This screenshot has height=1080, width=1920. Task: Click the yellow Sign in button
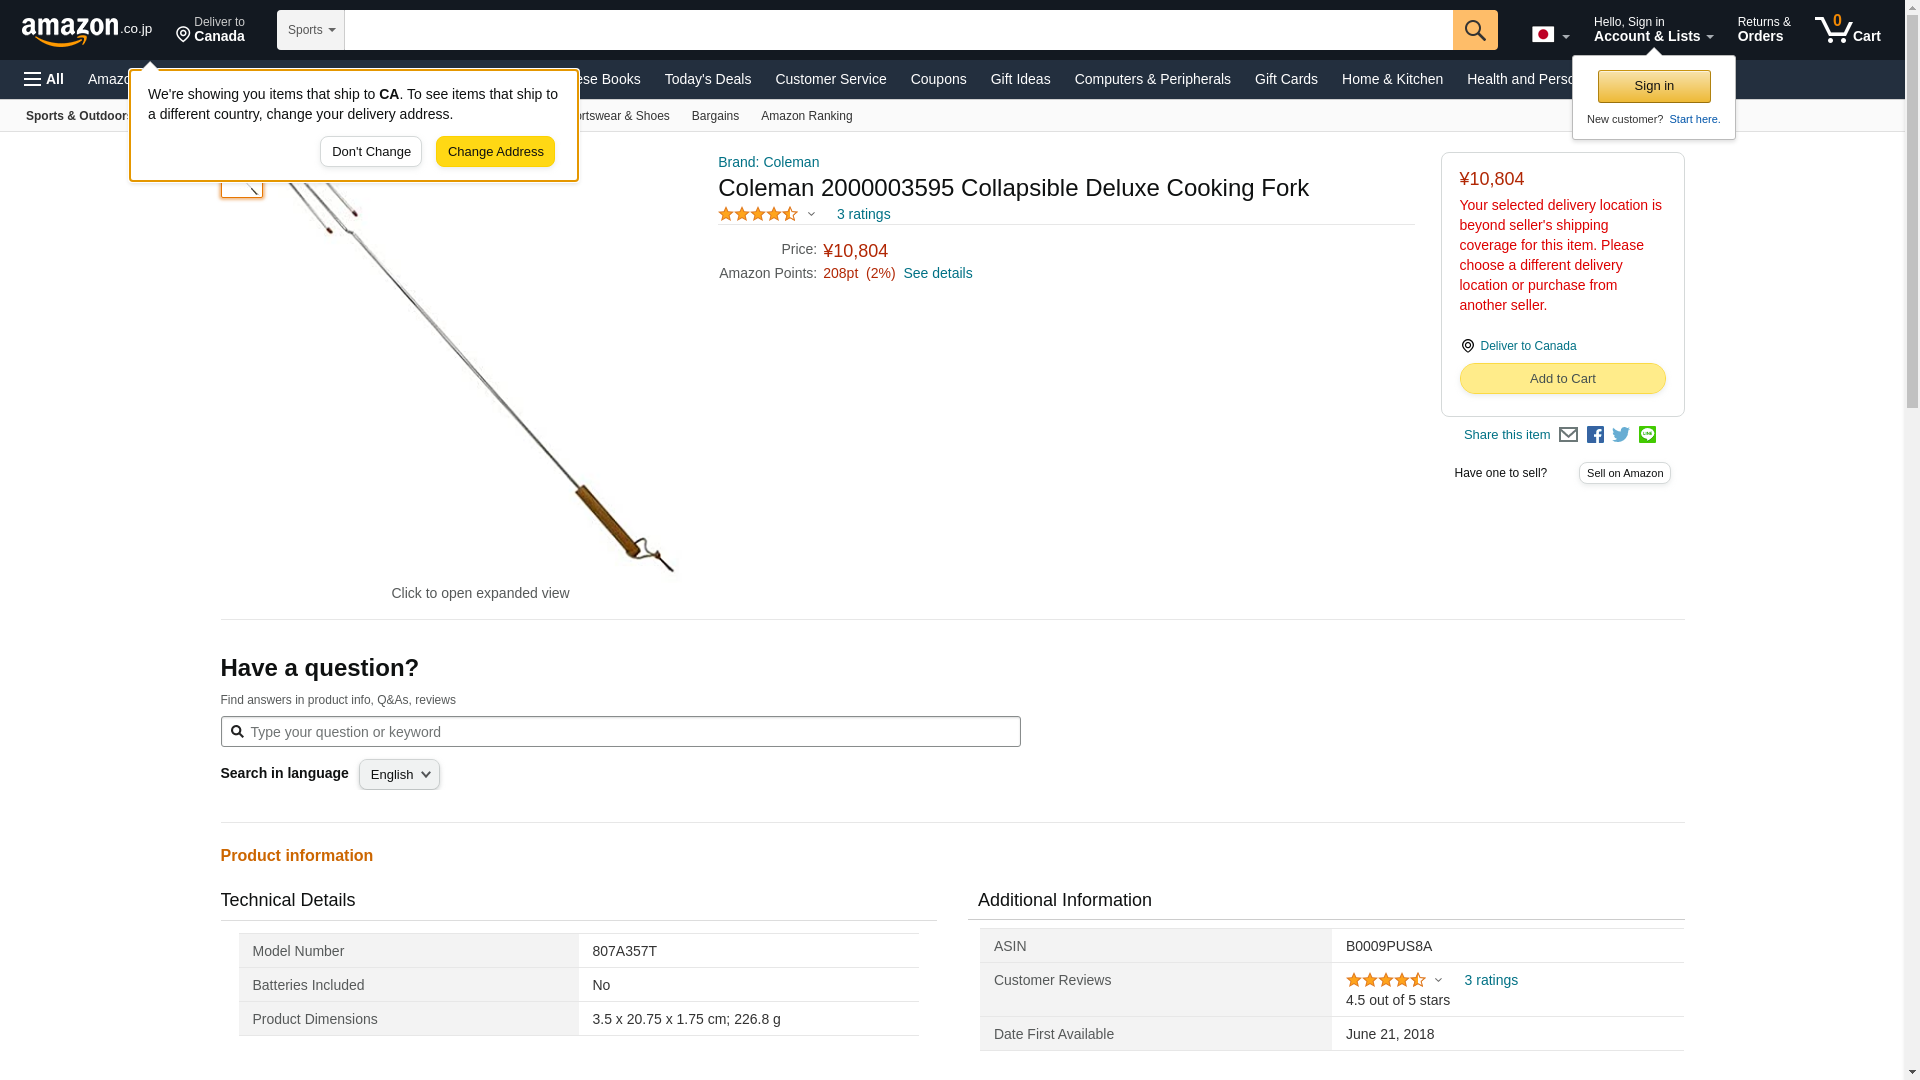[1653, 86]
